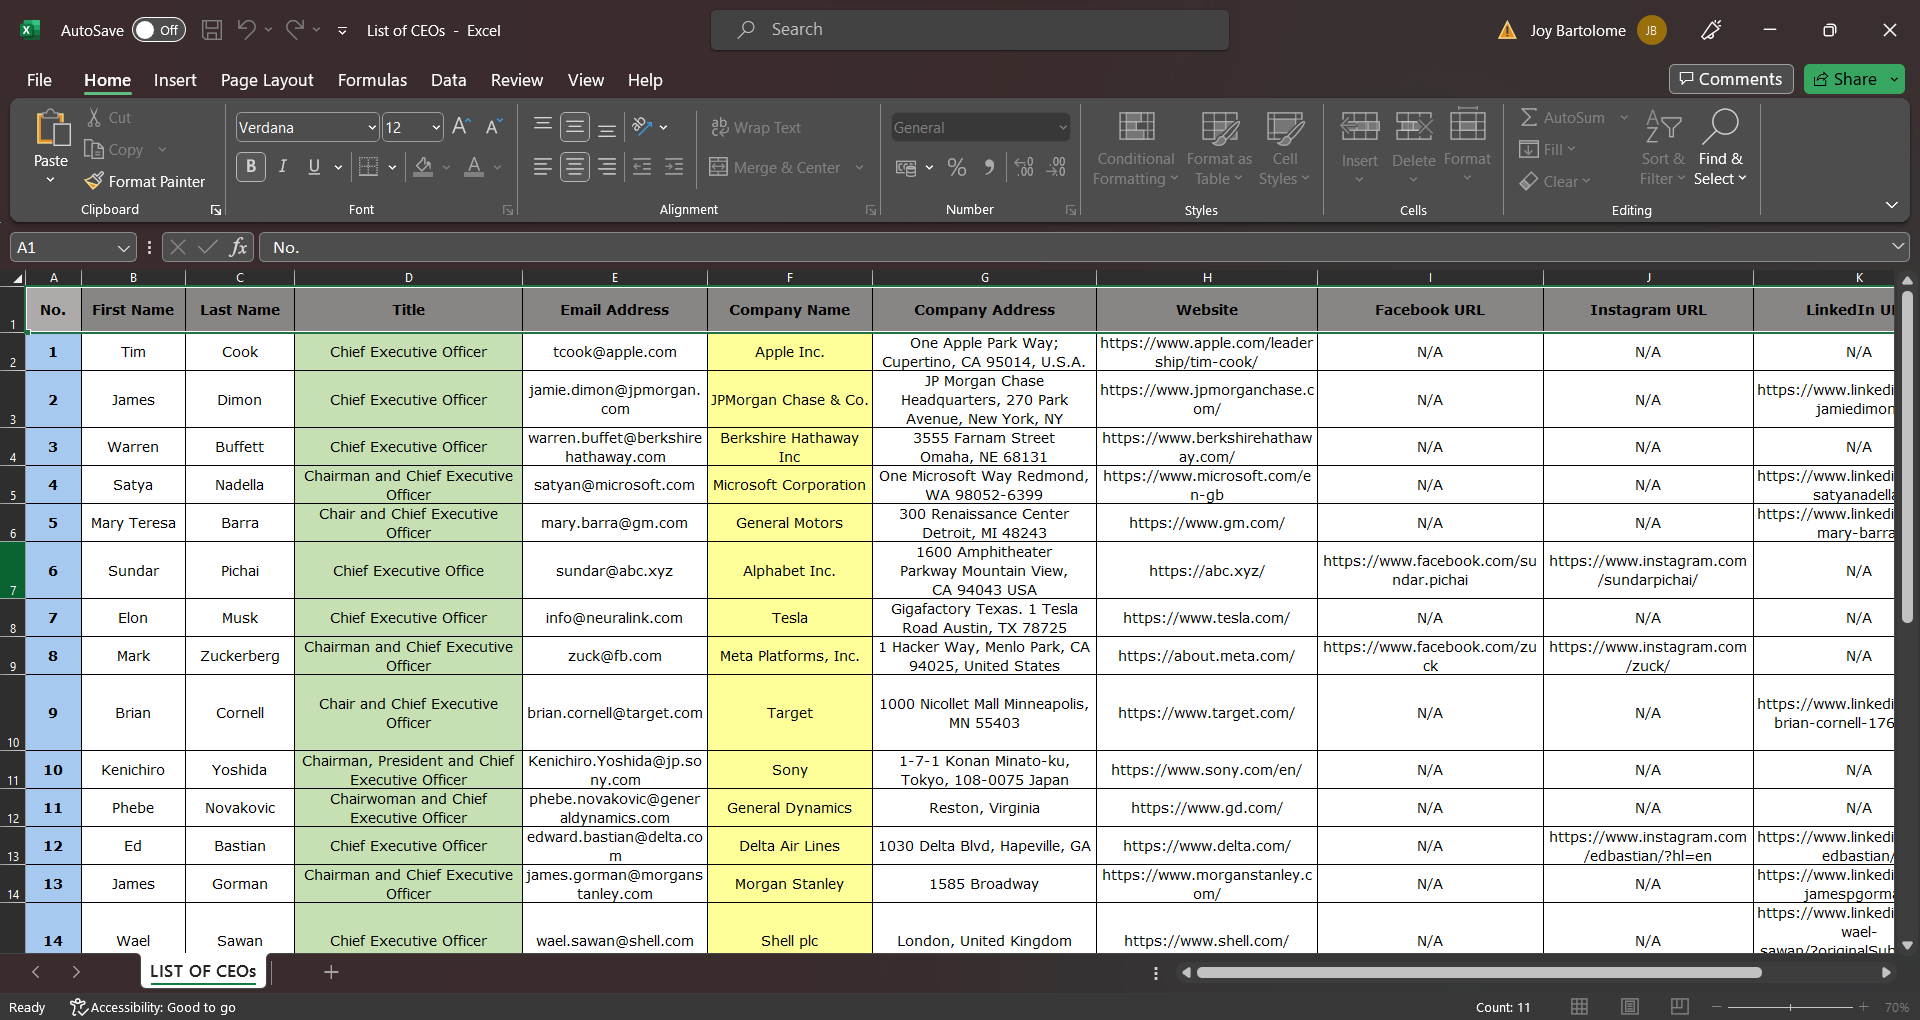Click the Insert Function fx icon
This screenshot has height=1020, width=1920.
coord(238,247)
